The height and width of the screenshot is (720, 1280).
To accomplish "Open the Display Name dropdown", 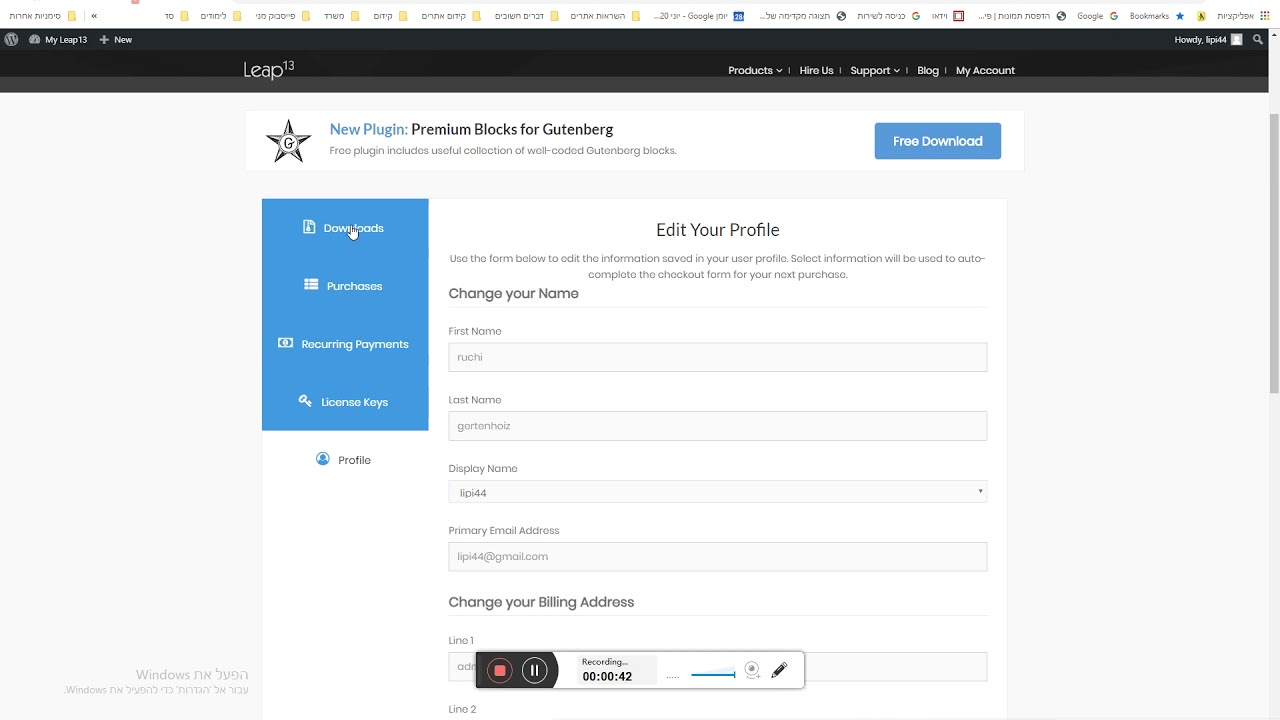I will click(717, 492).
